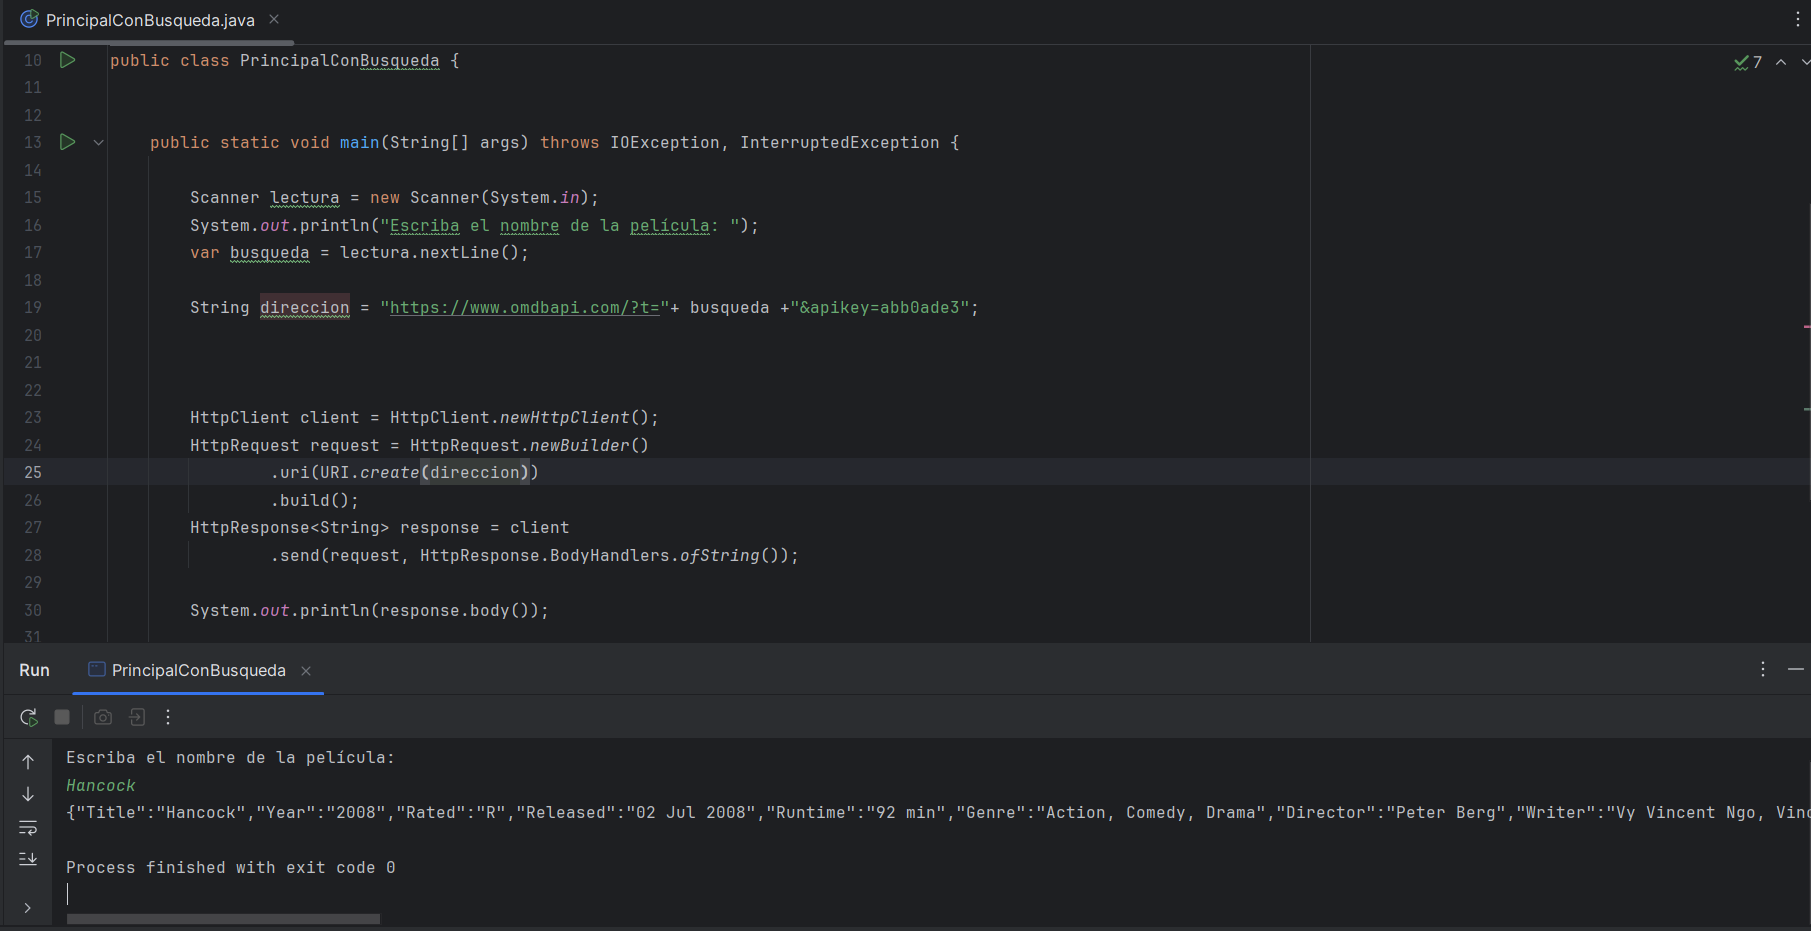The width and height of the screenshot is (1811, 931).
Task: Open the inspection warnings widget showing 7
Action: [x=1747, y=62]
